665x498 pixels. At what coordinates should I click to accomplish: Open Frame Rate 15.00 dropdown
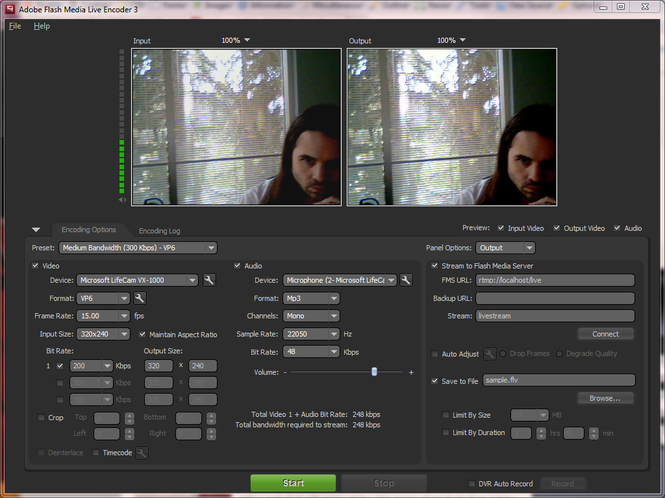point(103,316)
